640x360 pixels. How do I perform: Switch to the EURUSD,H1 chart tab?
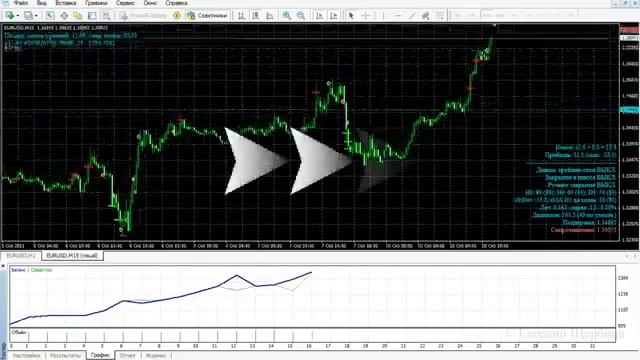[21, 256]
